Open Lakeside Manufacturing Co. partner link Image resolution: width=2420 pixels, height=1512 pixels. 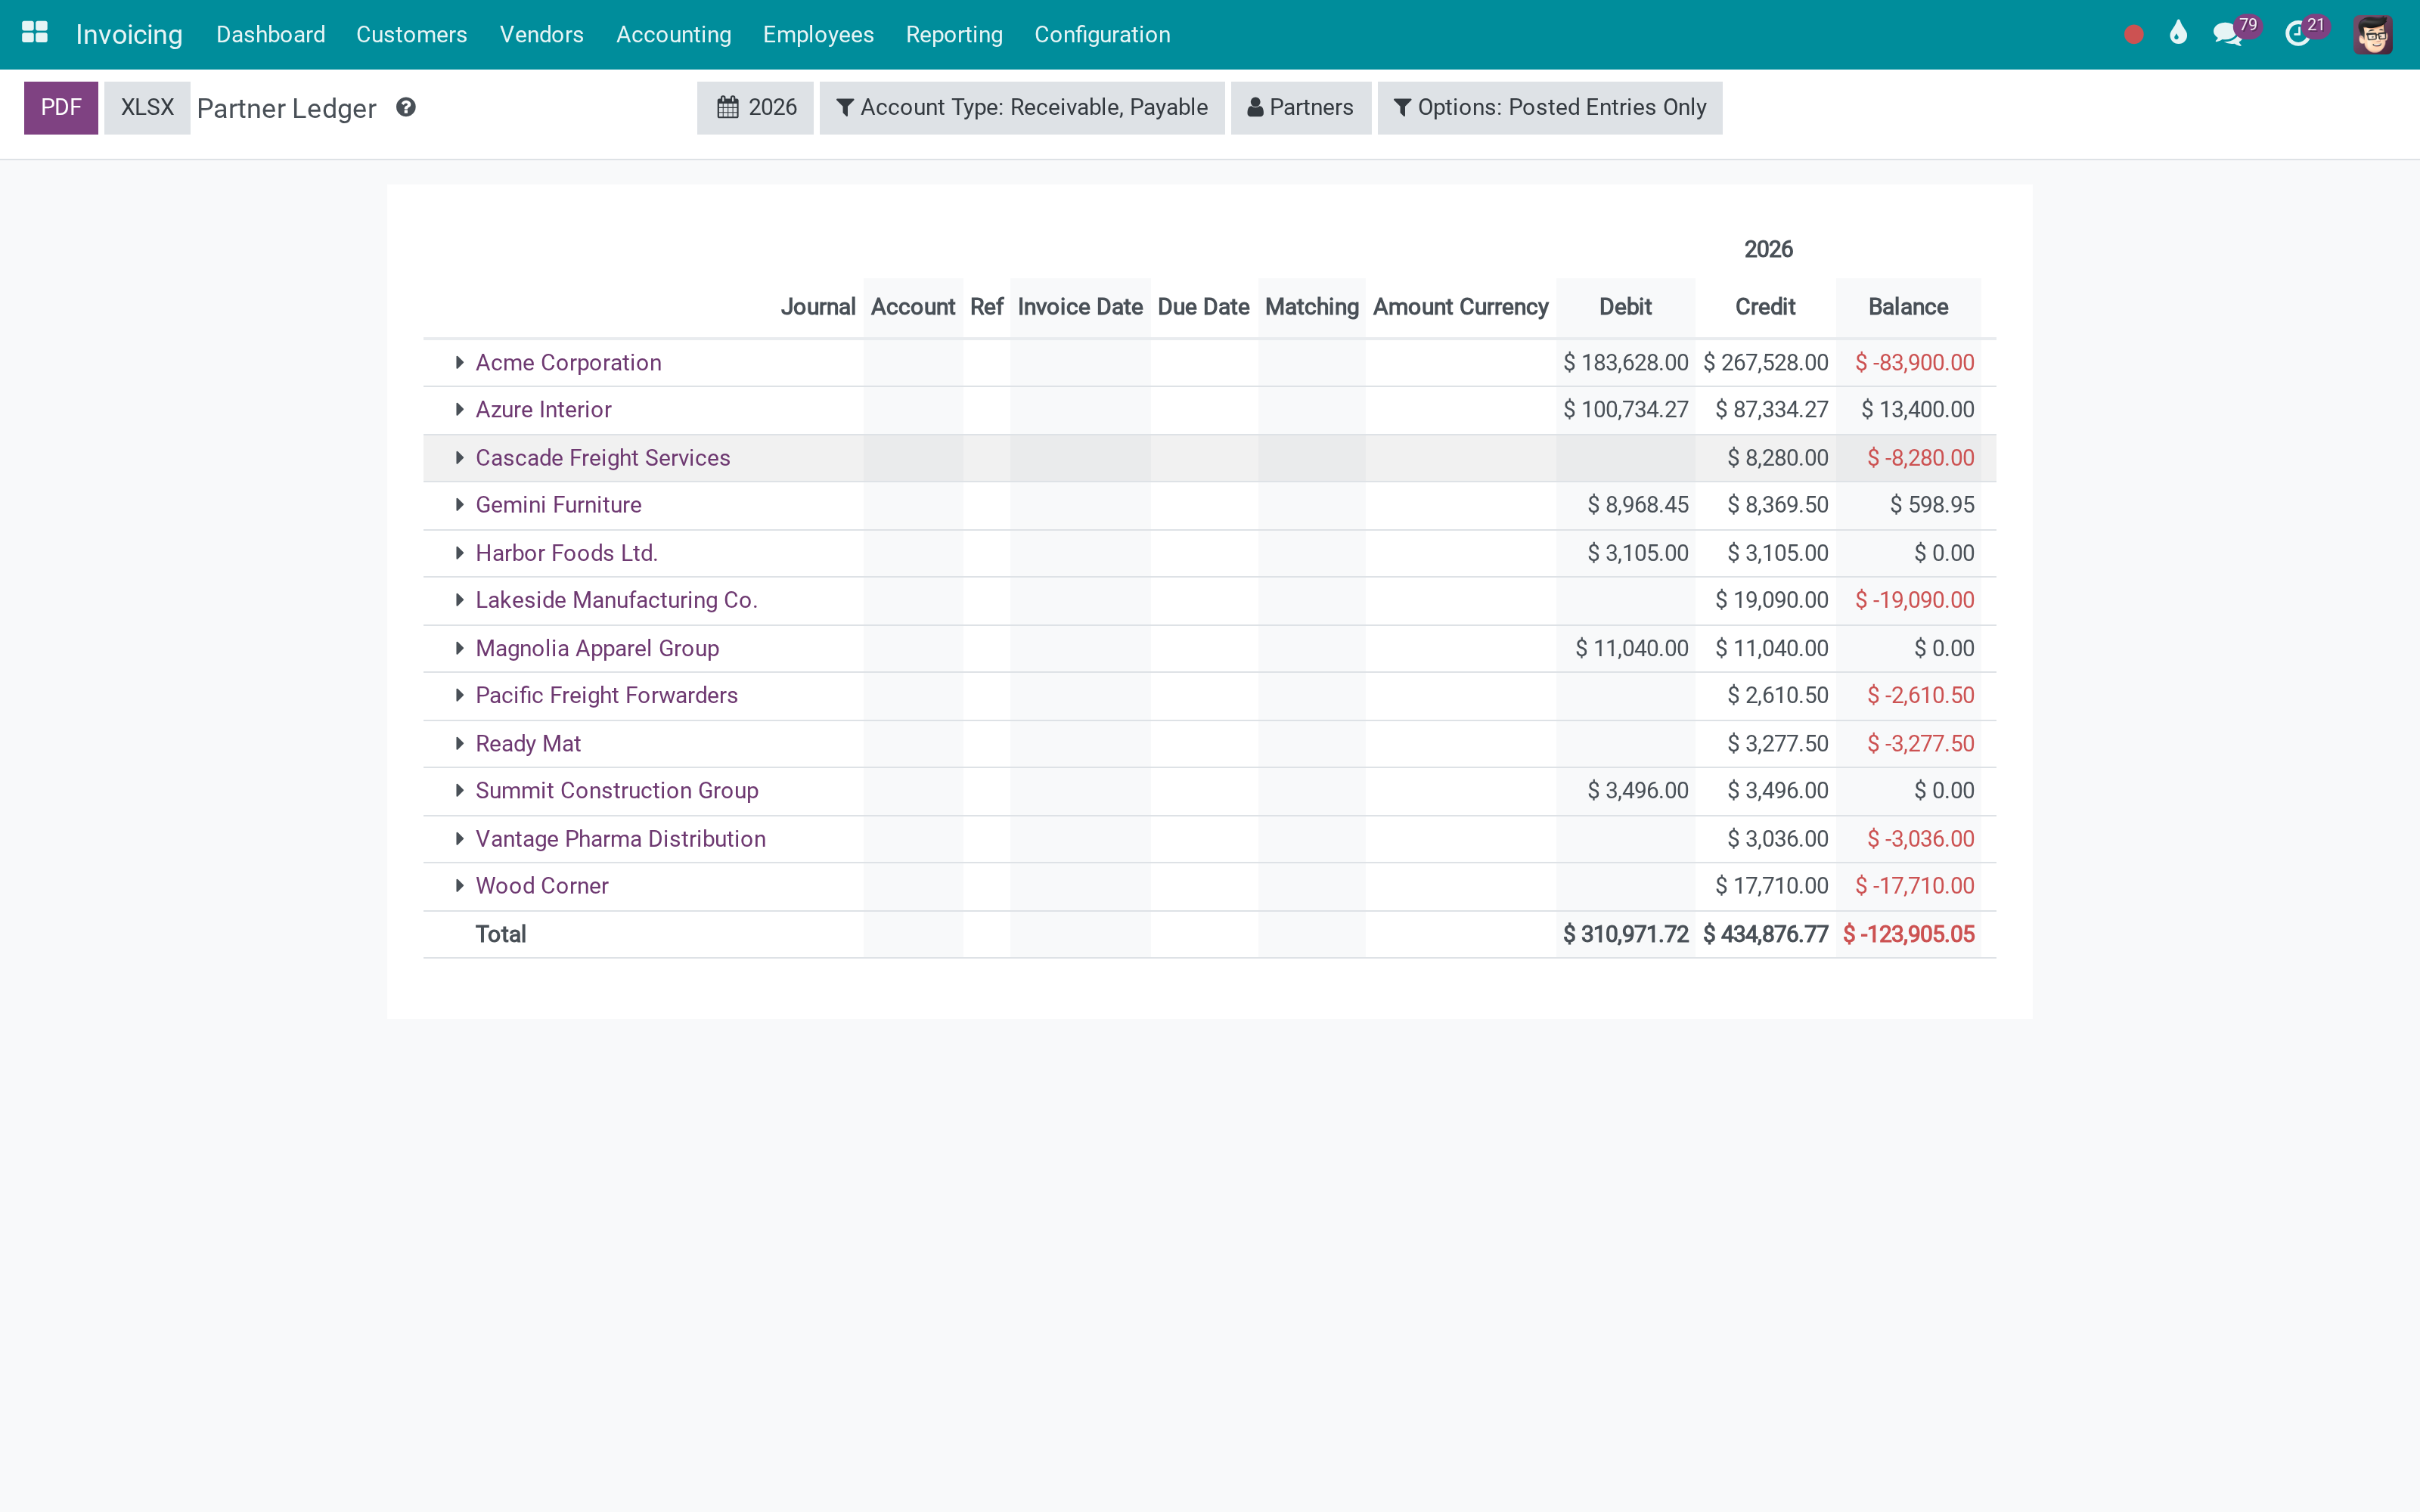(x=616, y=600)
